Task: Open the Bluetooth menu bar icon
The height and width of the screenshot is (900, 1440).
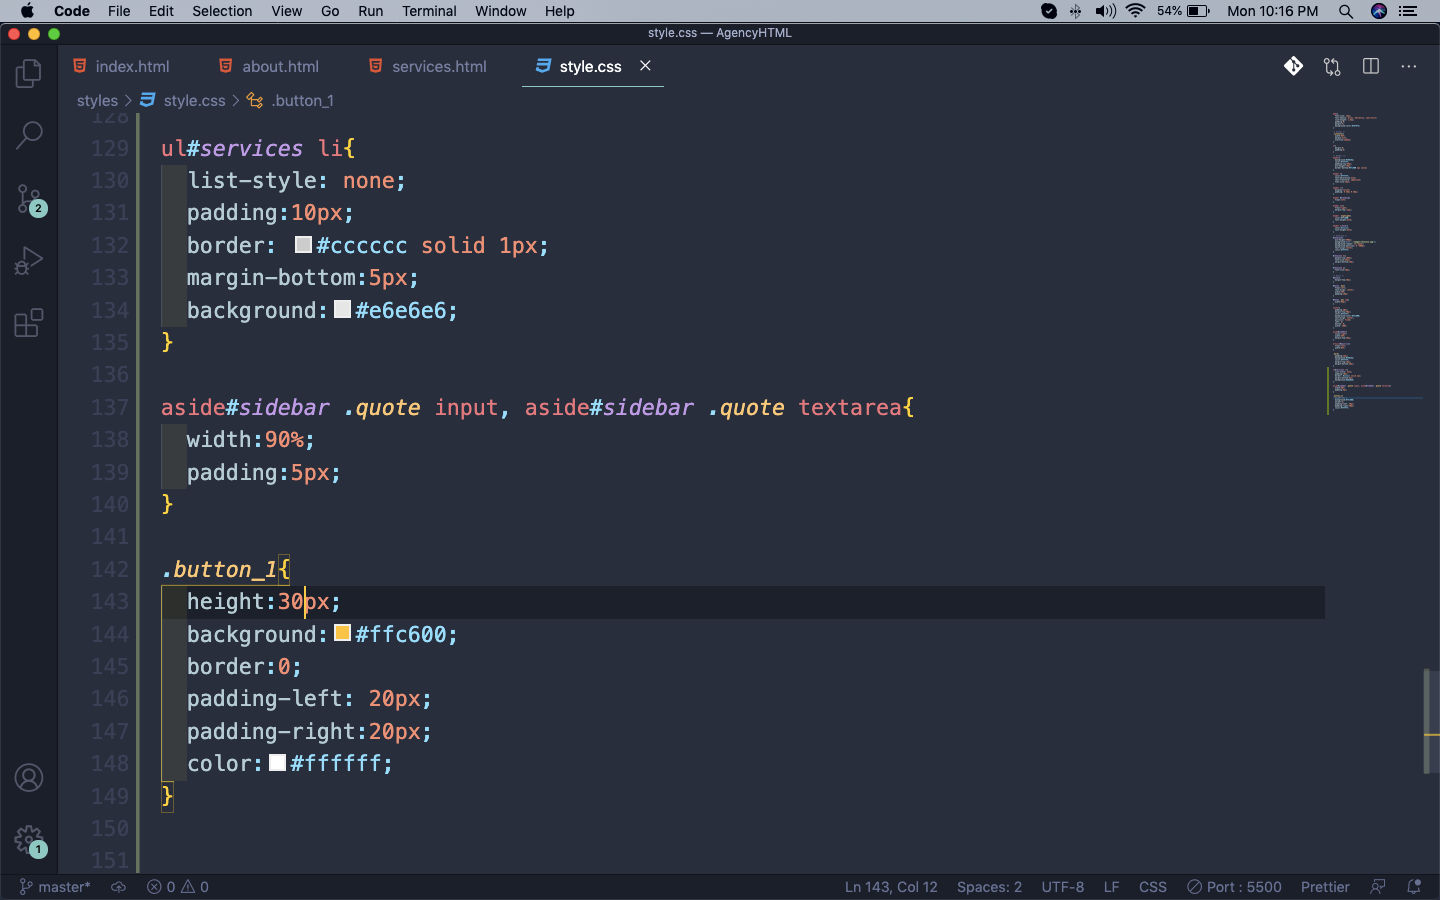Action: (1075, 11)
